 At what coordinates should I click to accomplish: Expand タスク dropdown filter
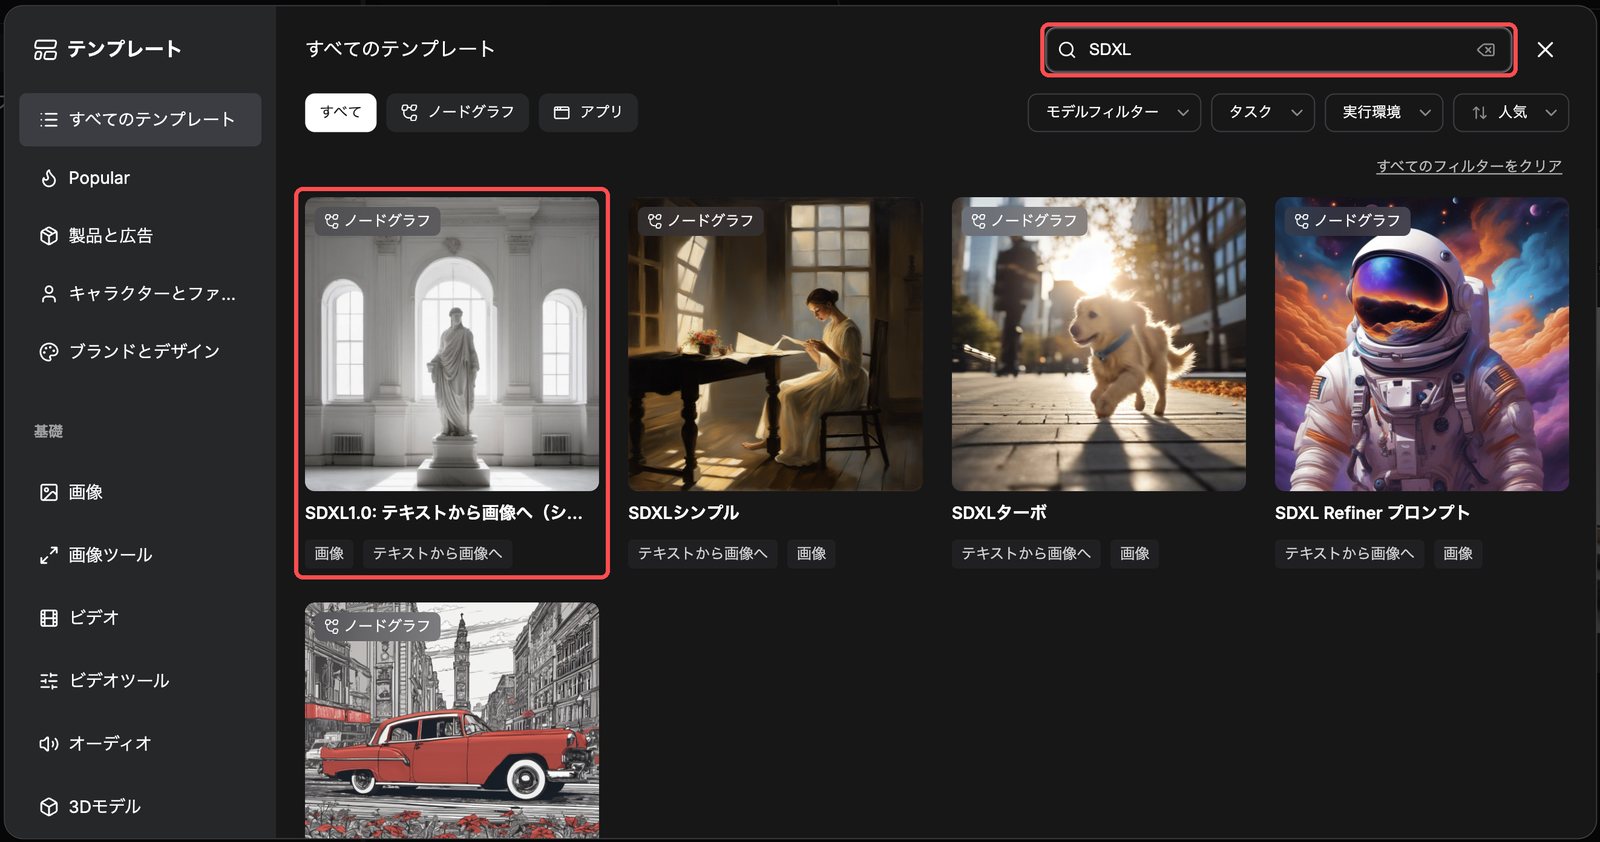pyautogui.click(x=1263, y=113)
